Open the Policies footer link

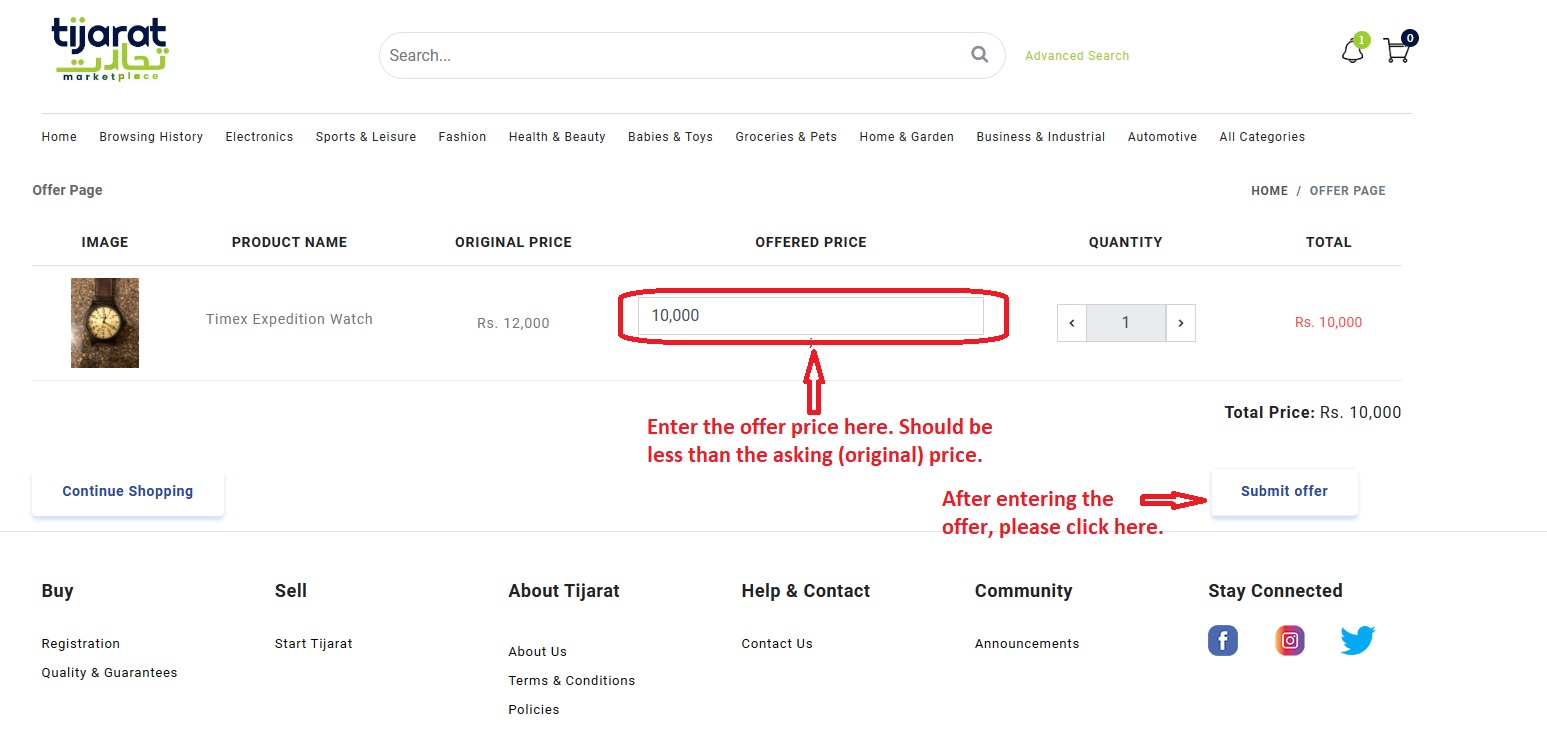(533, 710)
